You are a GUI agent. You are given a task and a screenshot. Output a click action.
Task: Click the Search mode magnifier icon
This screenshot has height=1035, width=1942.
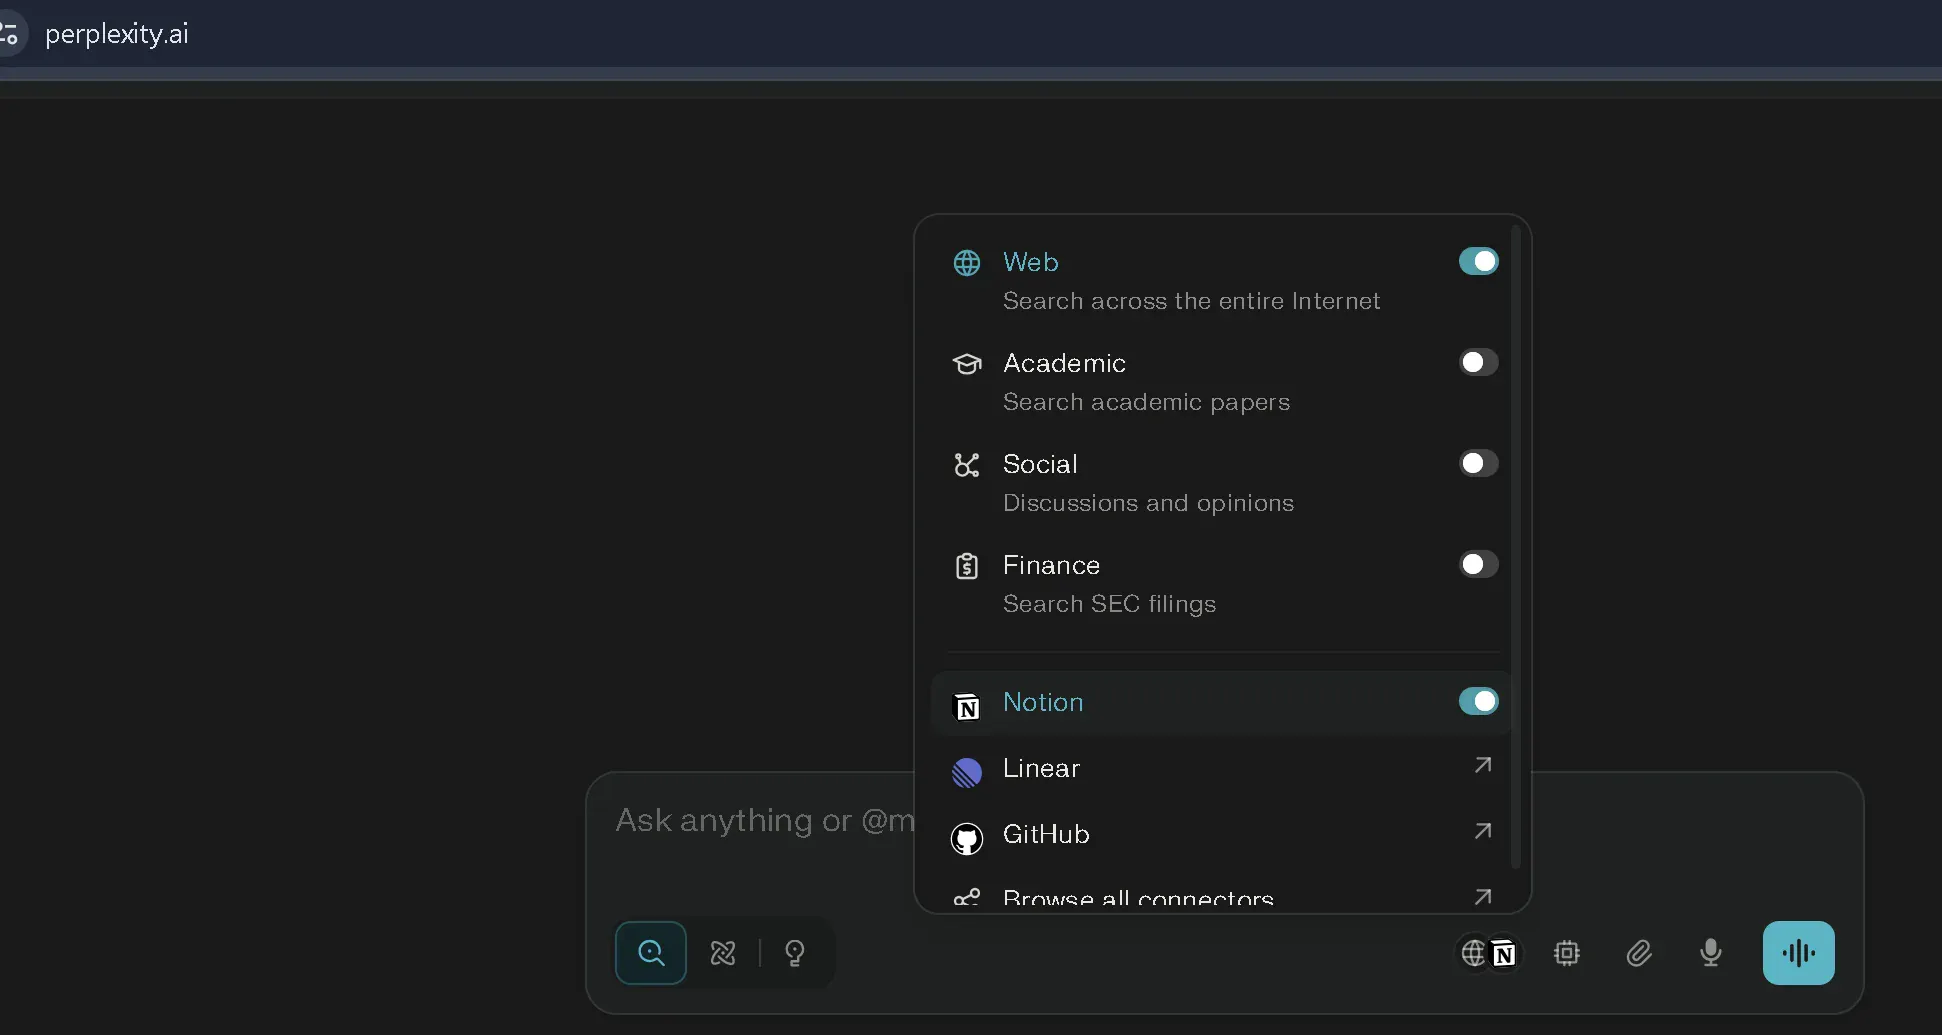tap(650, 953)
